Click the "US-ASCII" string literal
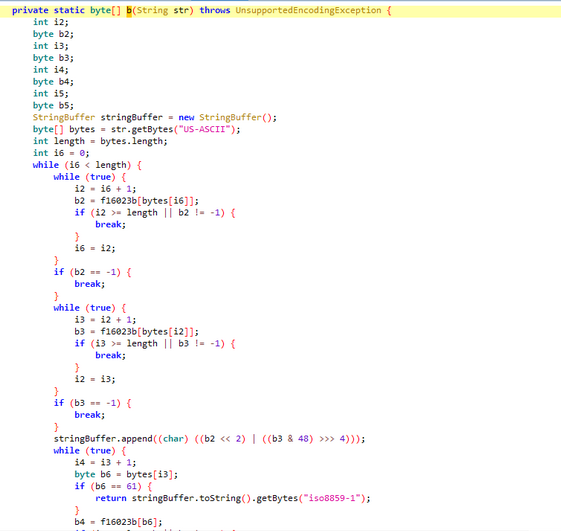Screen dimensions: 561x531 205,129
